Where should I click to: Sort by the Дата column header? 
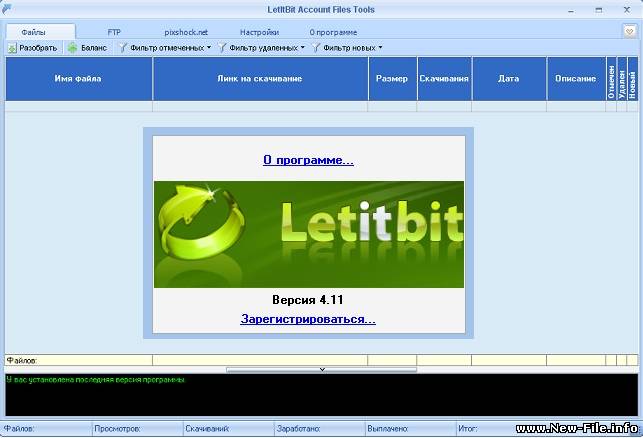click(x=508, y=78)
